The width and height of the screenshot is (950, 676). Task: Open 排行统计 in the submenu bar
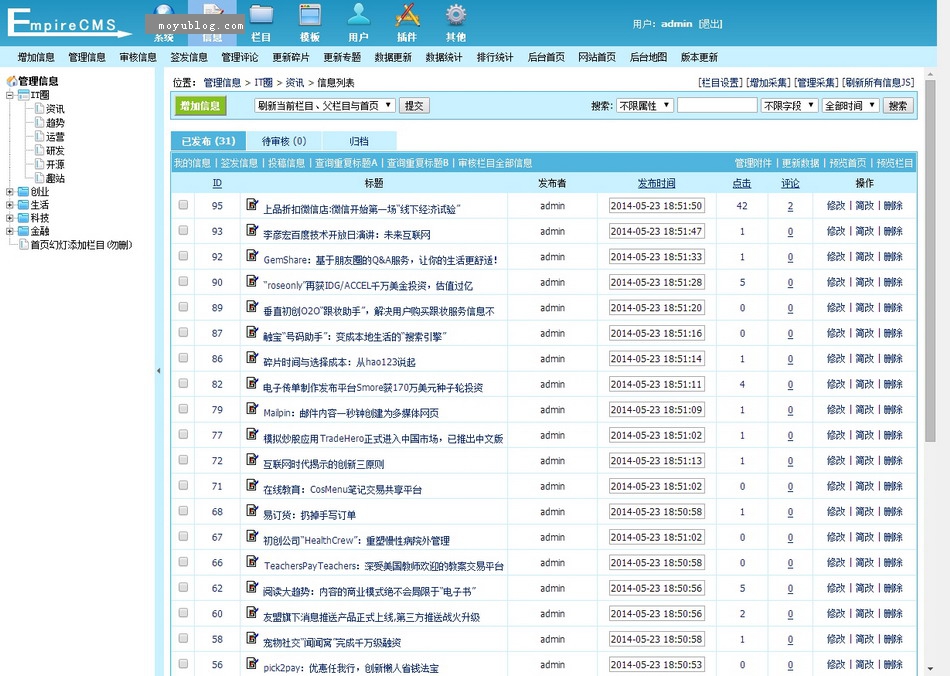click(495, 57)
